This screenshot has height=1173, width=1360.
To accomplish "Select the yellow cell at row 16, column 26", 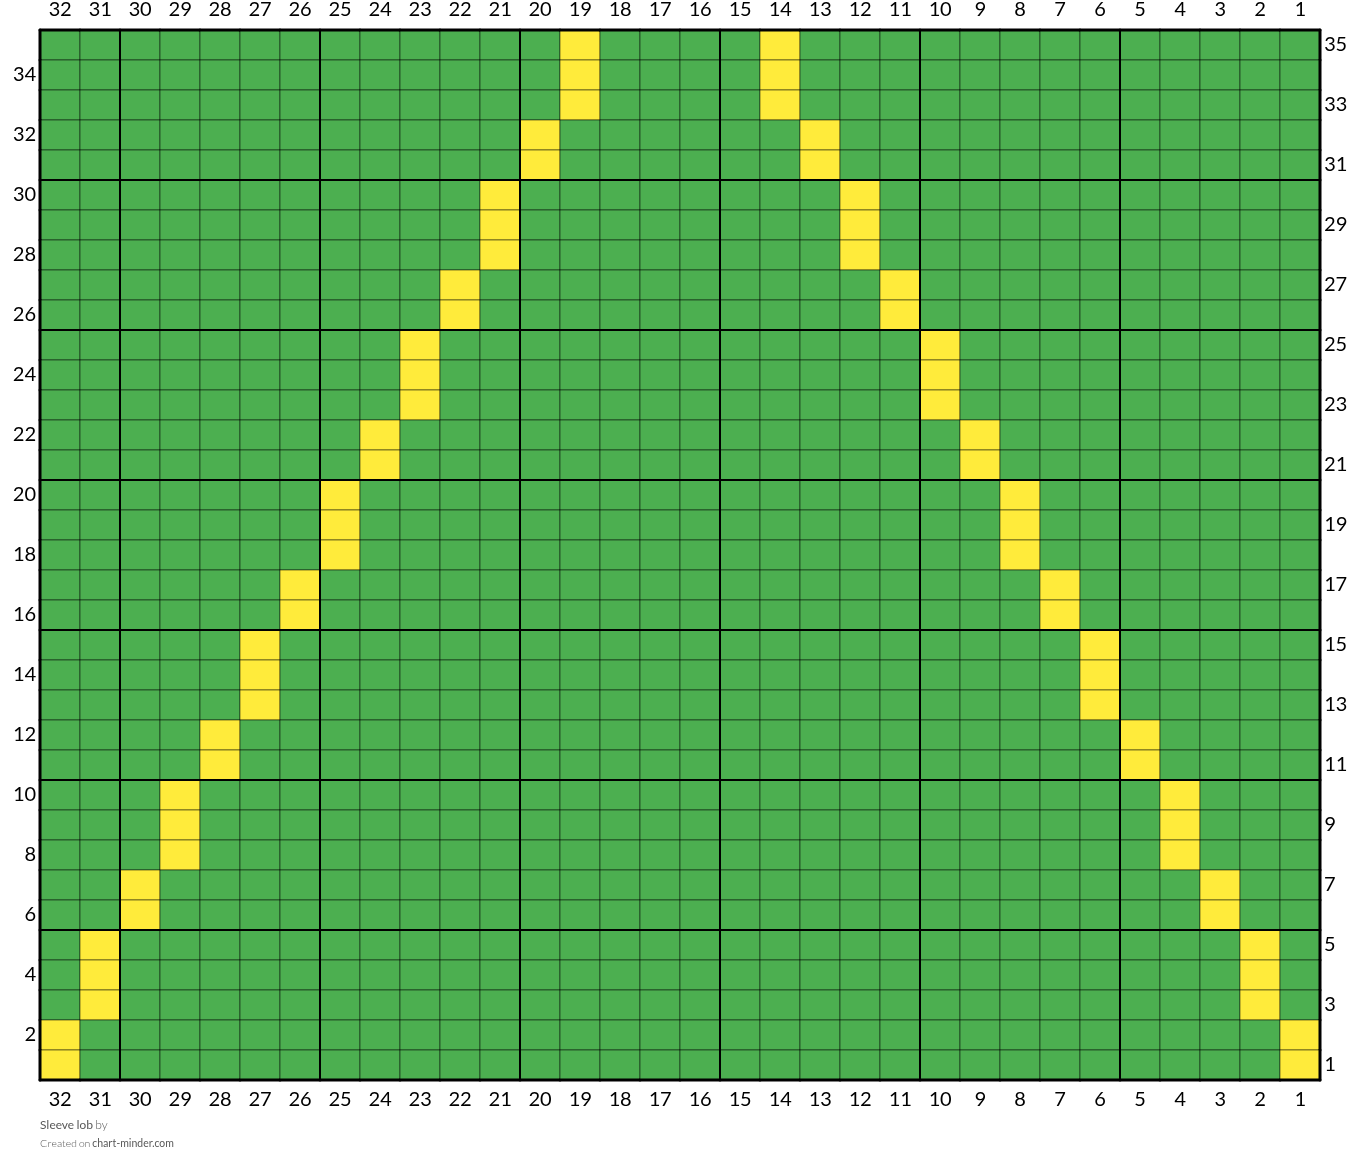I will [300, 615].
